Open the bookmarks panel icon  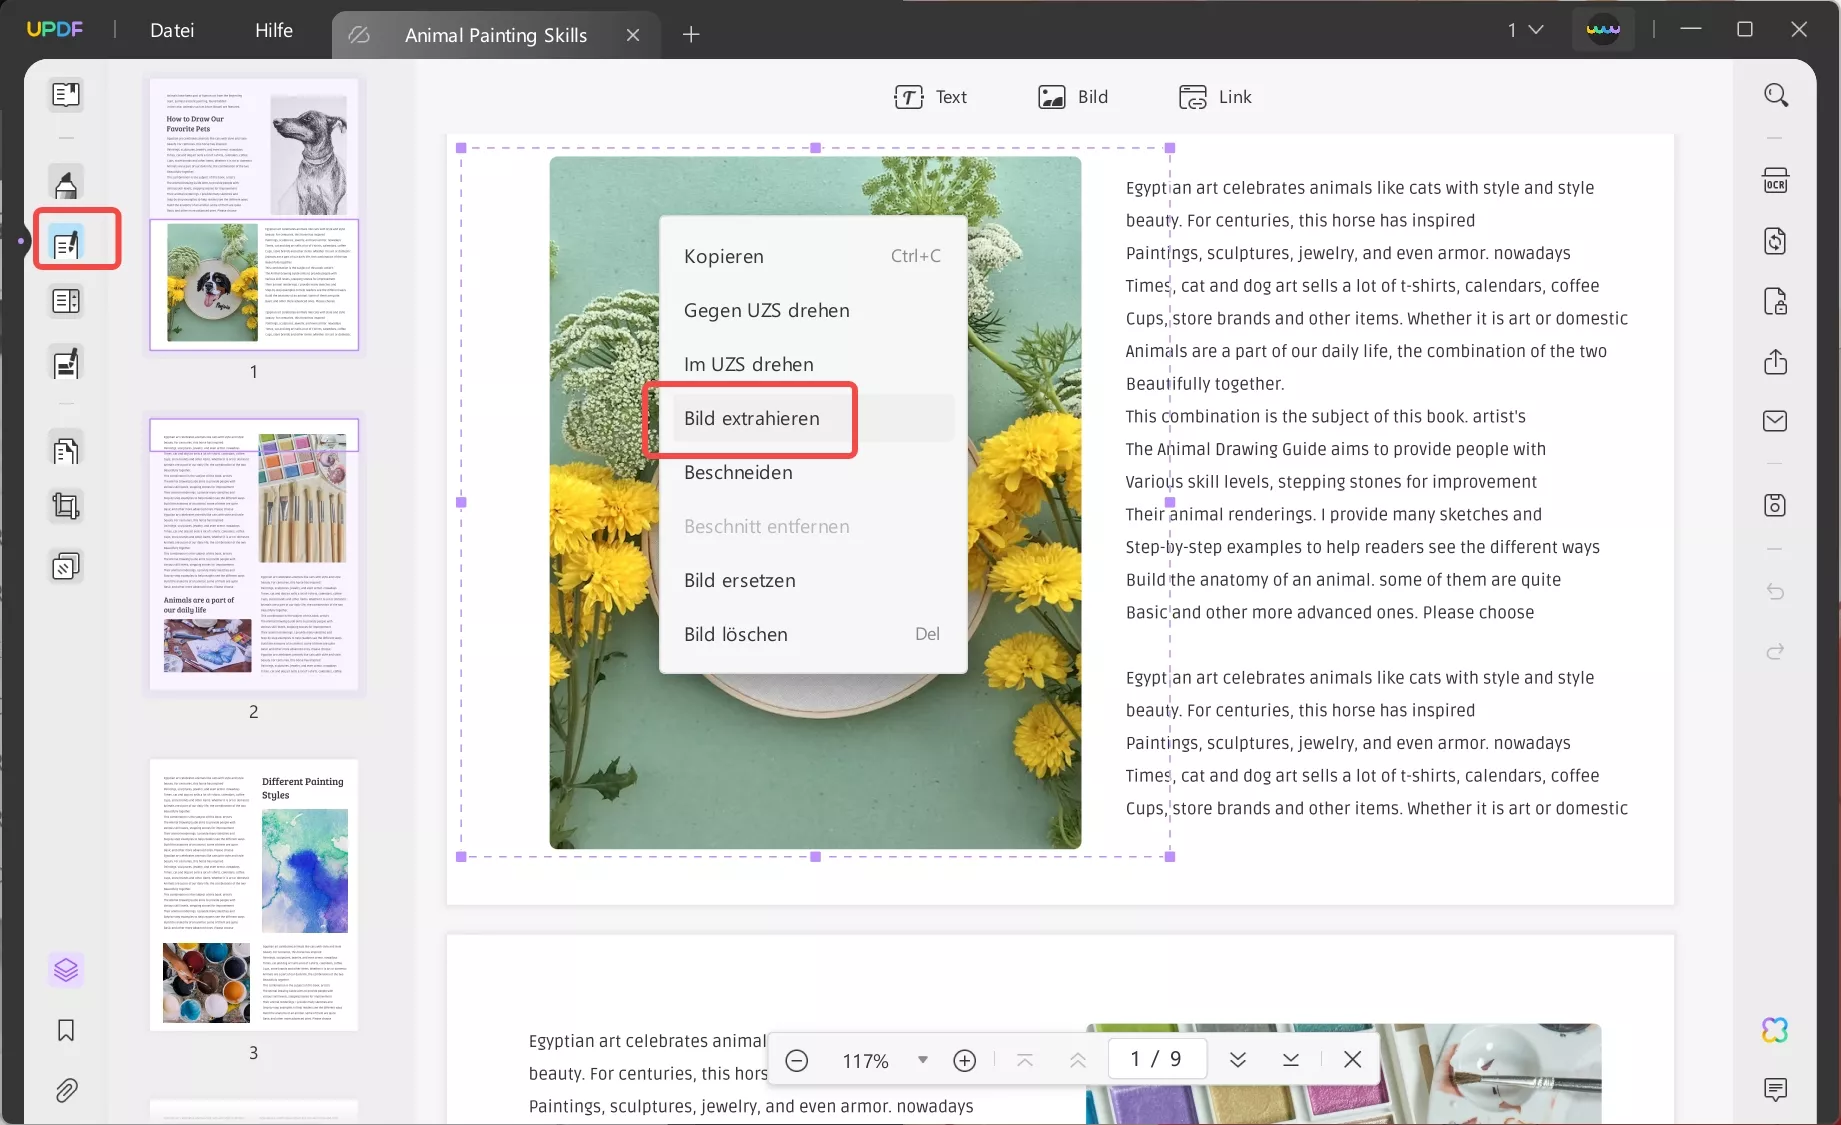(x=66, y=1030)
